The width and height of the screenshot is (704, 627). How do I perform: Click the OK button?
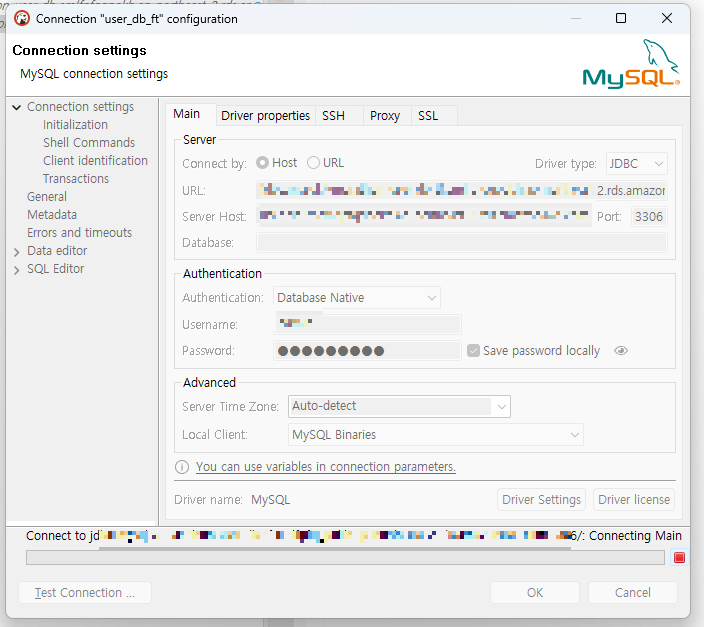click(535, 593)
